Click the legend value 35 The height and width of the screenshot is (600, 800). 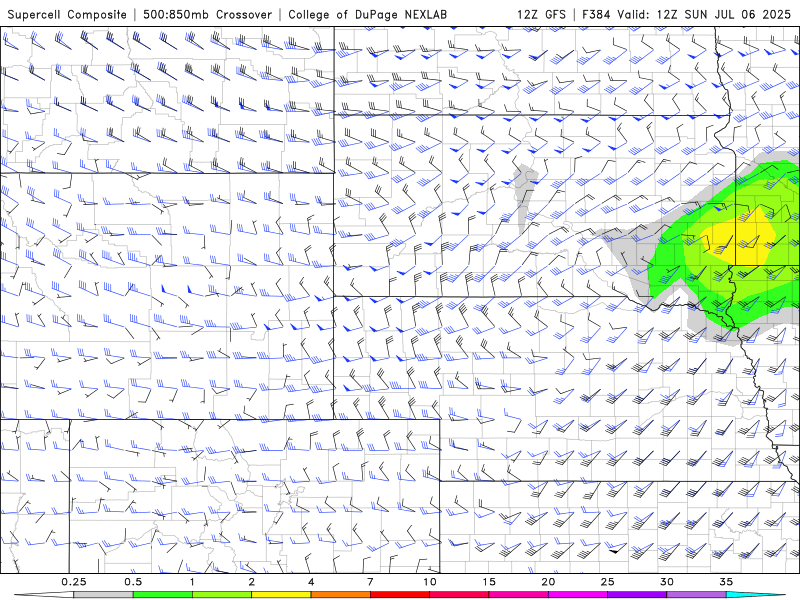(x=727, y=582)
